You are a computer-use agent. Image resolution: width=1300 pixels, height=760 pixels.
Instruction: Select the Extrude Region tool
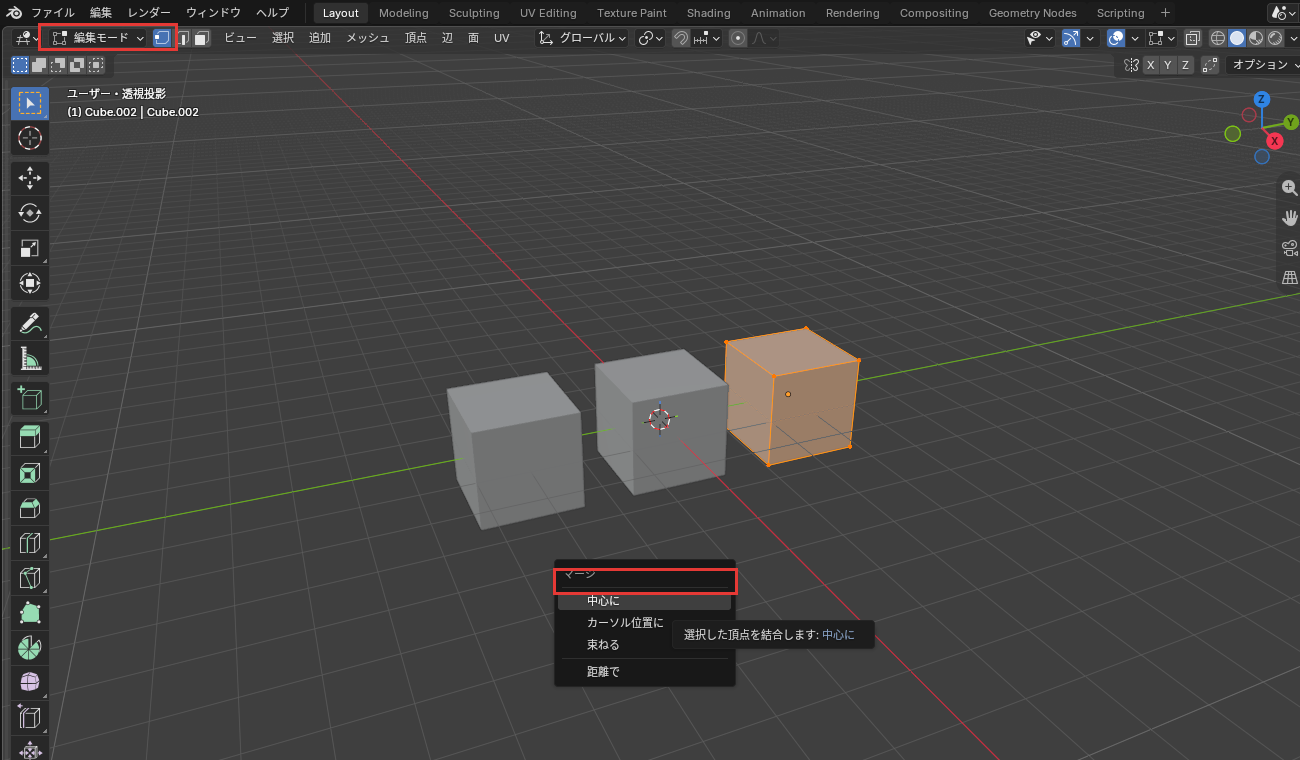click(x=30, y=436)
